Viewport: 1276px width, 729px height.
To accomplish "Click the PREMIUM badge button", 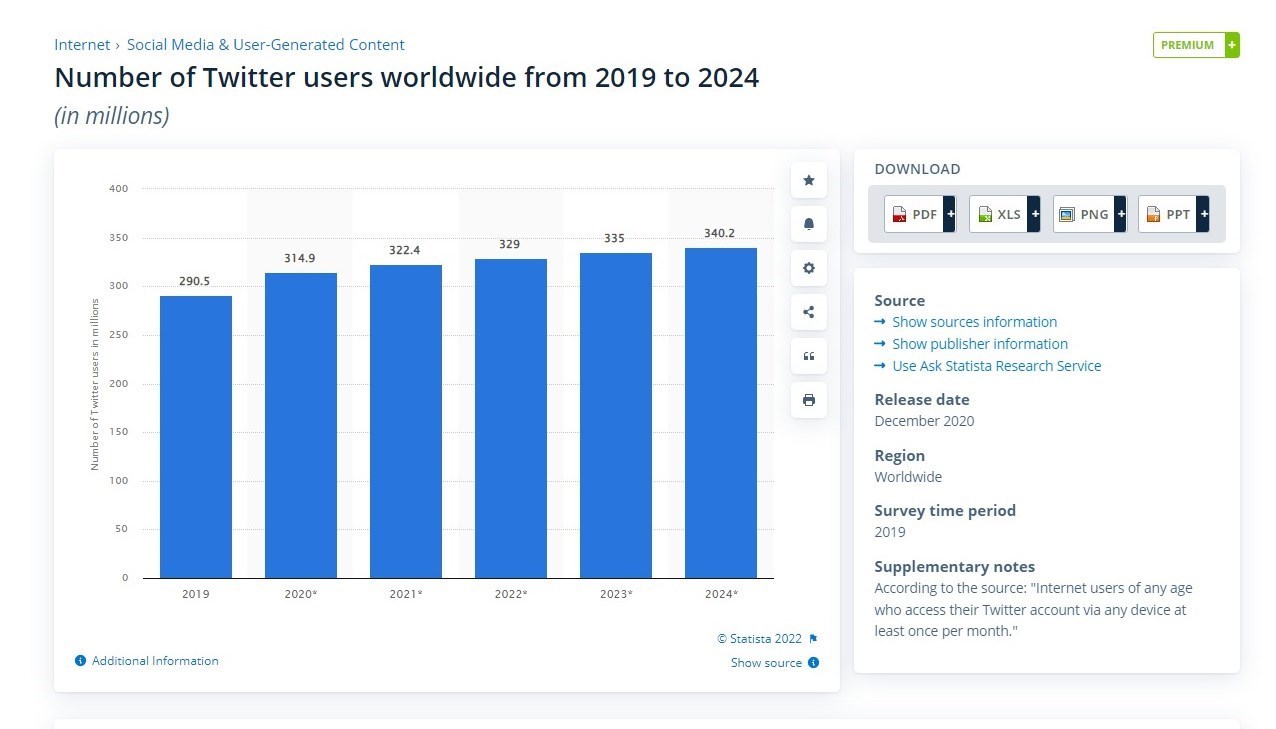I will [x=1195, y=45].
